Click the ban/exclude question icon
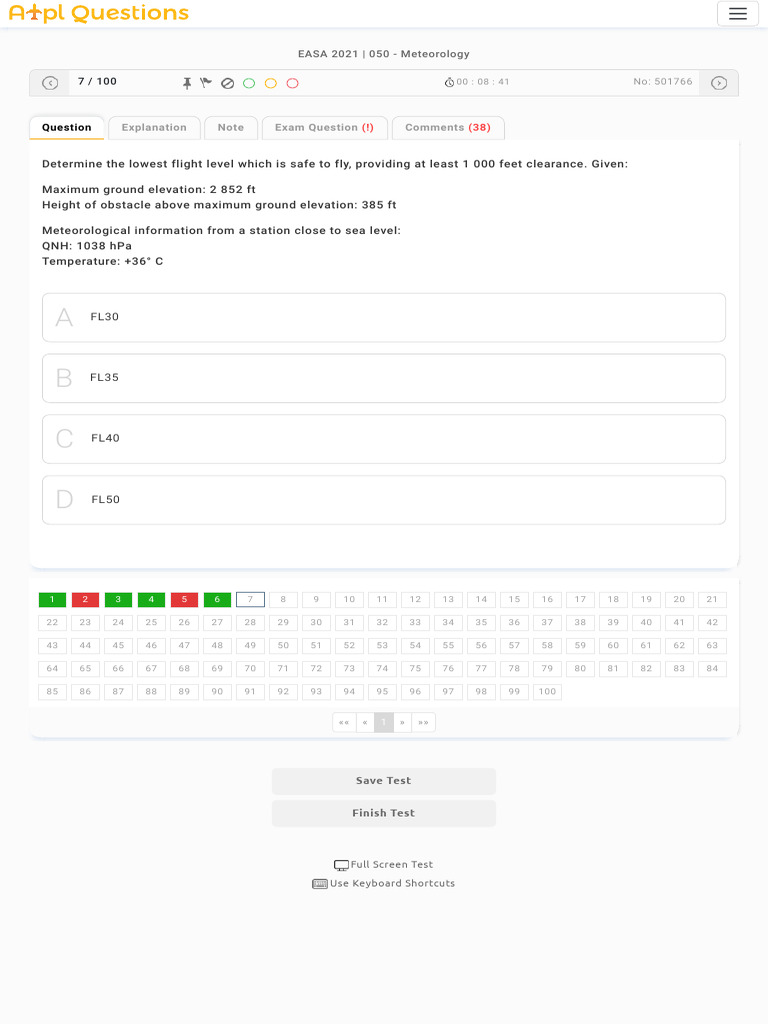Image resolution: width=768 pixels, height=1024 pixels. point(227,83)
